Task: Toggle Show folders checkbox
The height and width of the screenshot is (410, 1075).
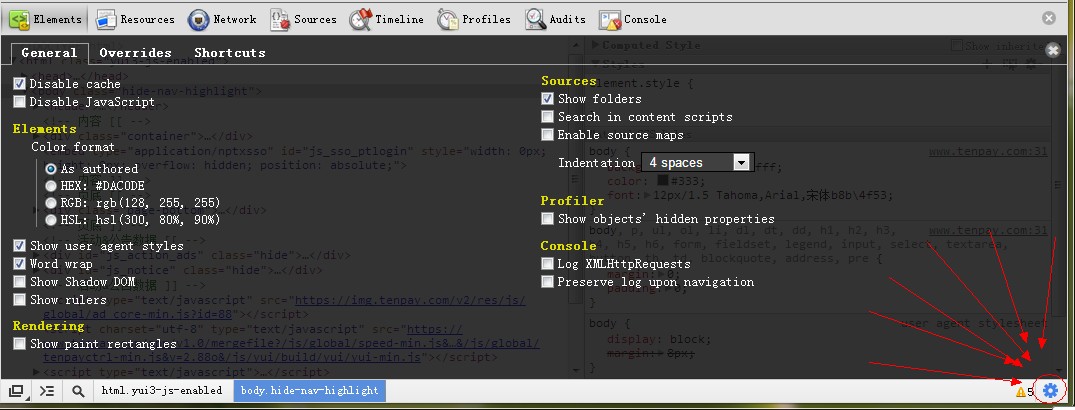Action: [x=547, y=99]
